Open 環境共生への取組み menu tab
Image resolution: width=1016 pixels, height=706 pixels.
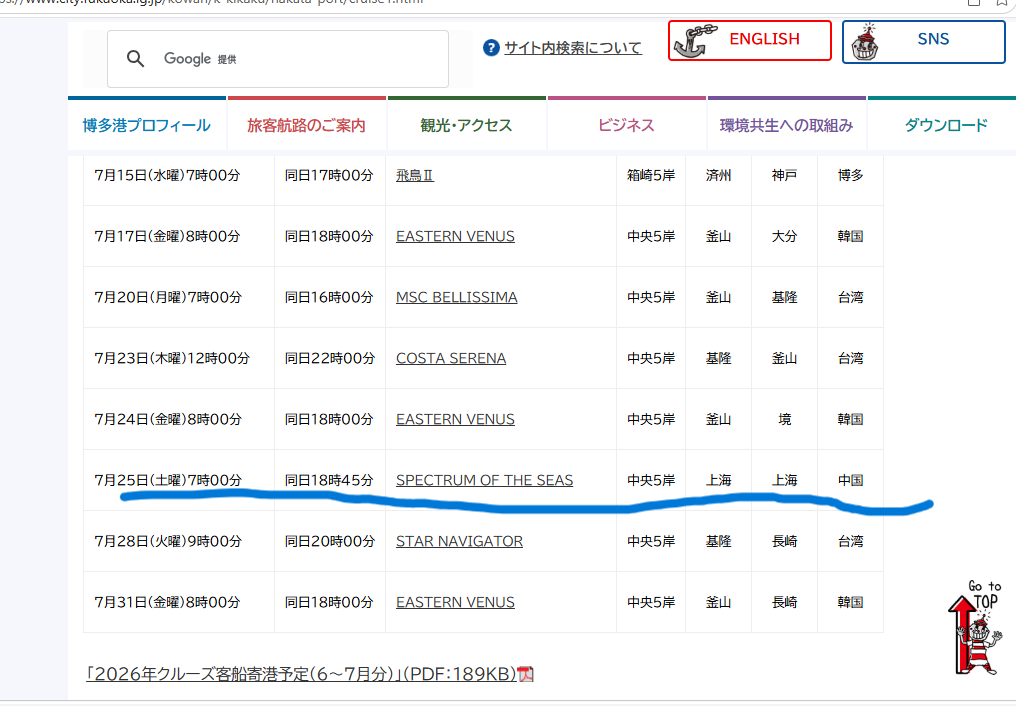(787, 125)
